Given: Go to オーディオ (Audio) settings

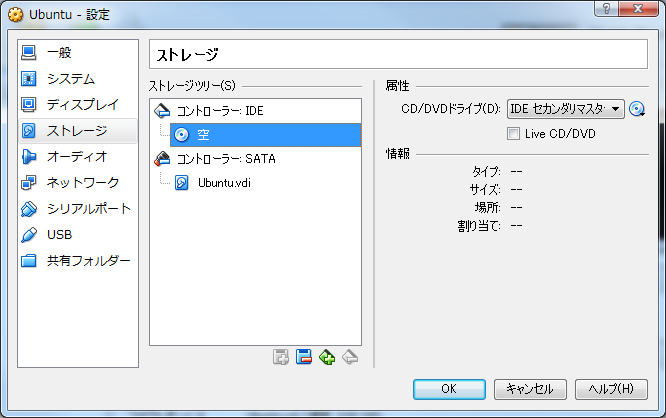Looking at the screenshot, I should (x=76, y=157).
